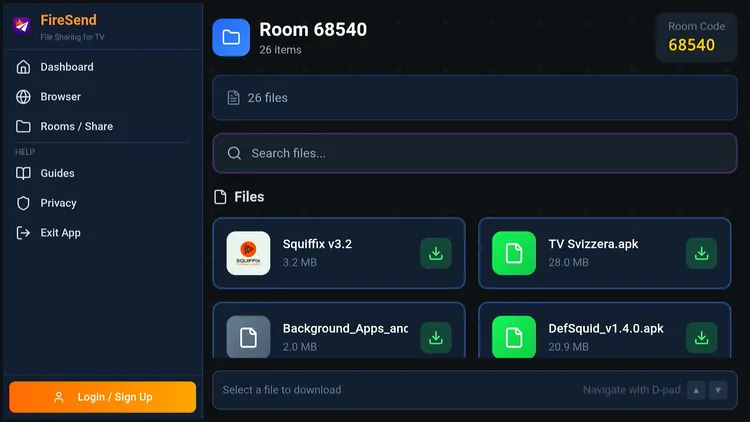Download DefSquid_v1.4.0.apk

(701, 338)
